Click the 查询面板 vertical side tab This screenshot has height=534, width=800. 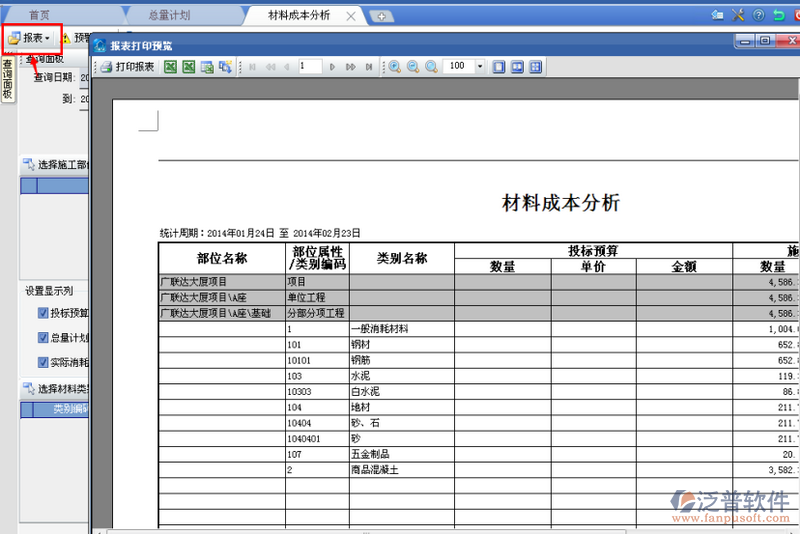pyautogui.click(x=8, y=79)
